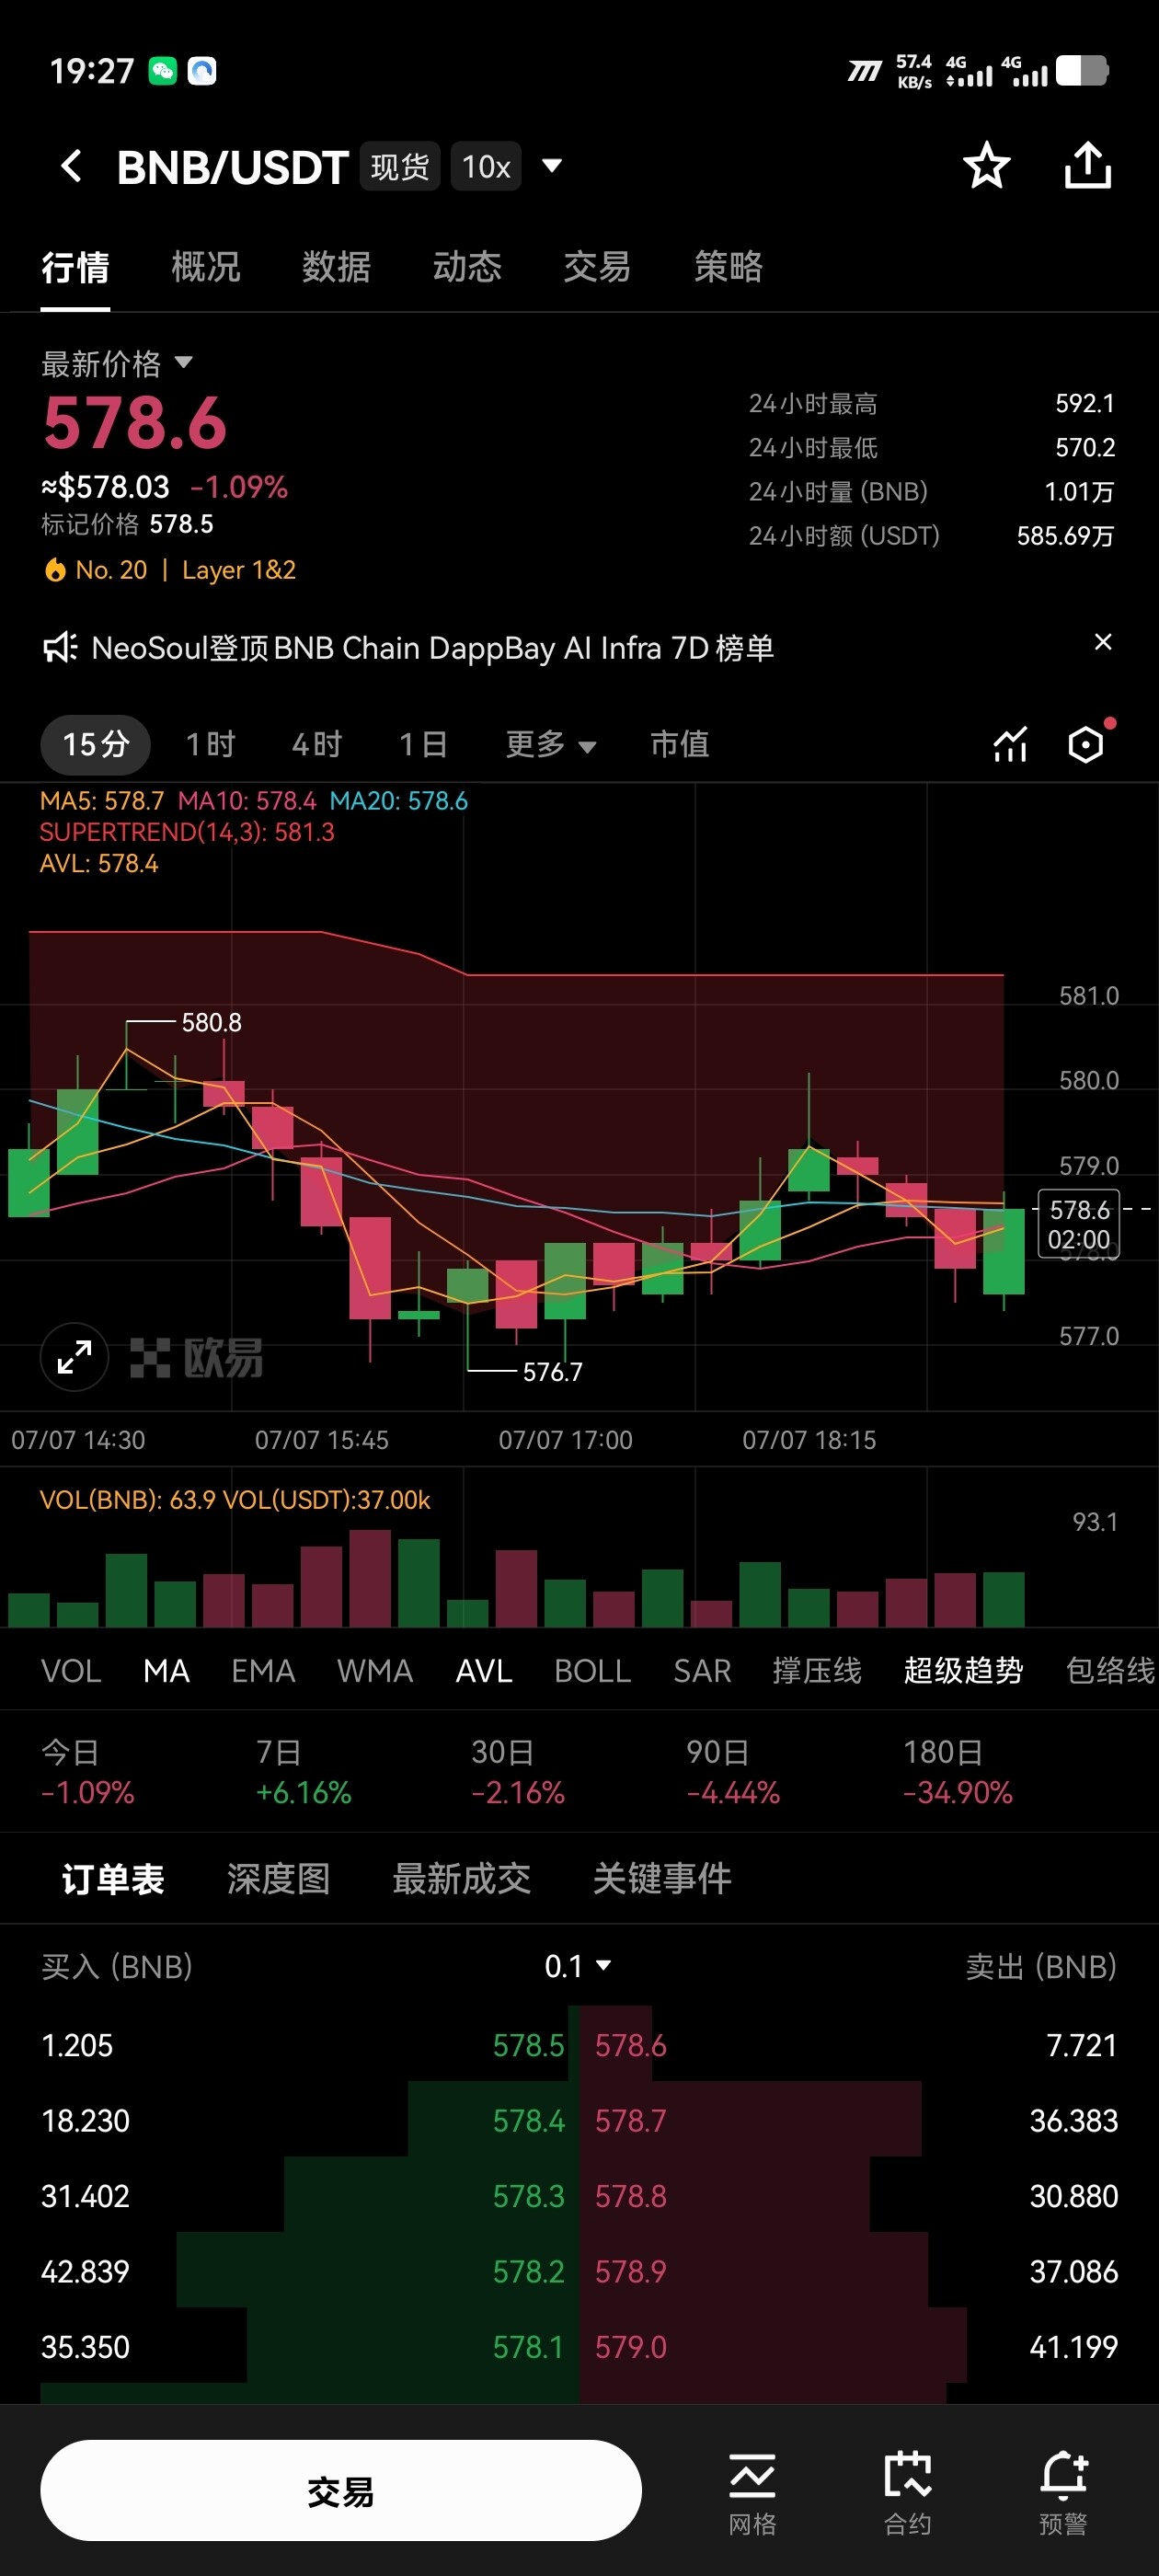Select the 15分 timeframe
Image resolution: width=1159 pixels, height=2576 pixels.
[96, 744]
